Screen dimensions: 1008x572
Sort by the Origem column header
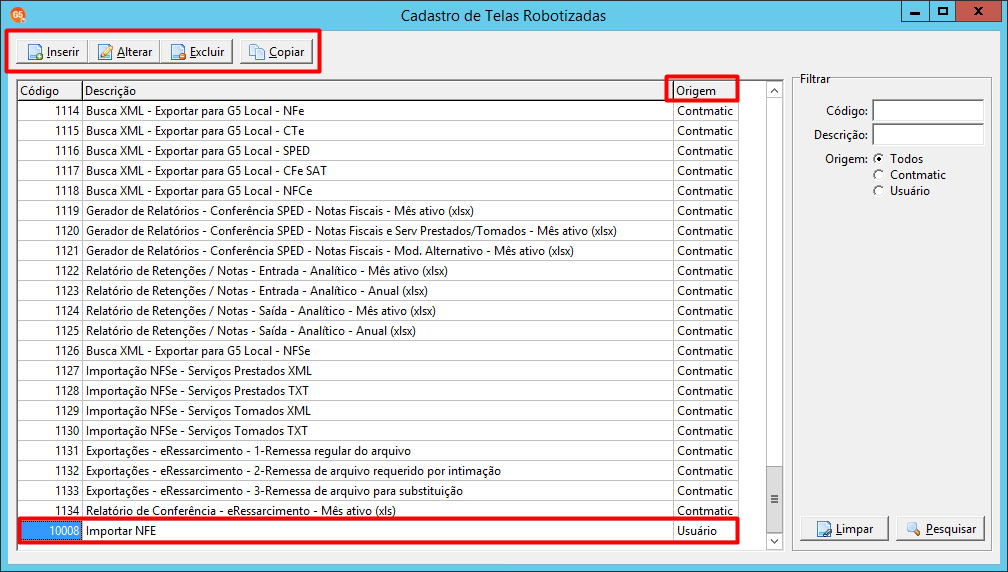tap(705, 91)
